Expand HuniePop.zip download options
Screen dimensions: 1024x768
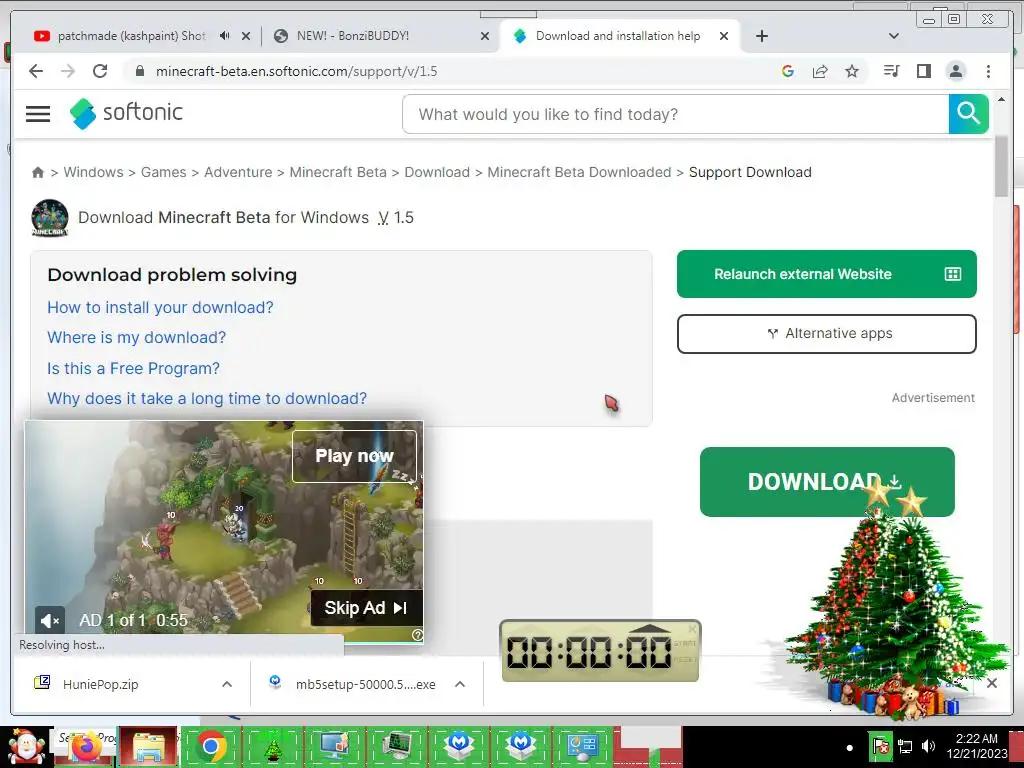coord(227,684)
